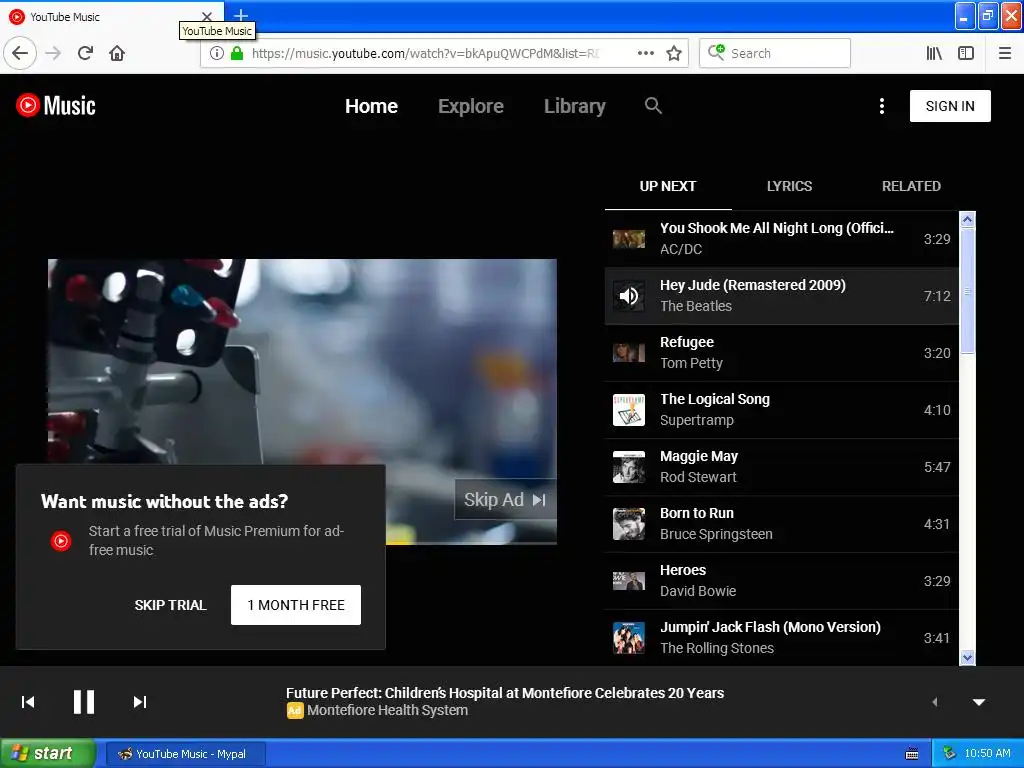Click the Safely Remove Hardware tray icon
The image size is (1024, 768).
(950, 754)
